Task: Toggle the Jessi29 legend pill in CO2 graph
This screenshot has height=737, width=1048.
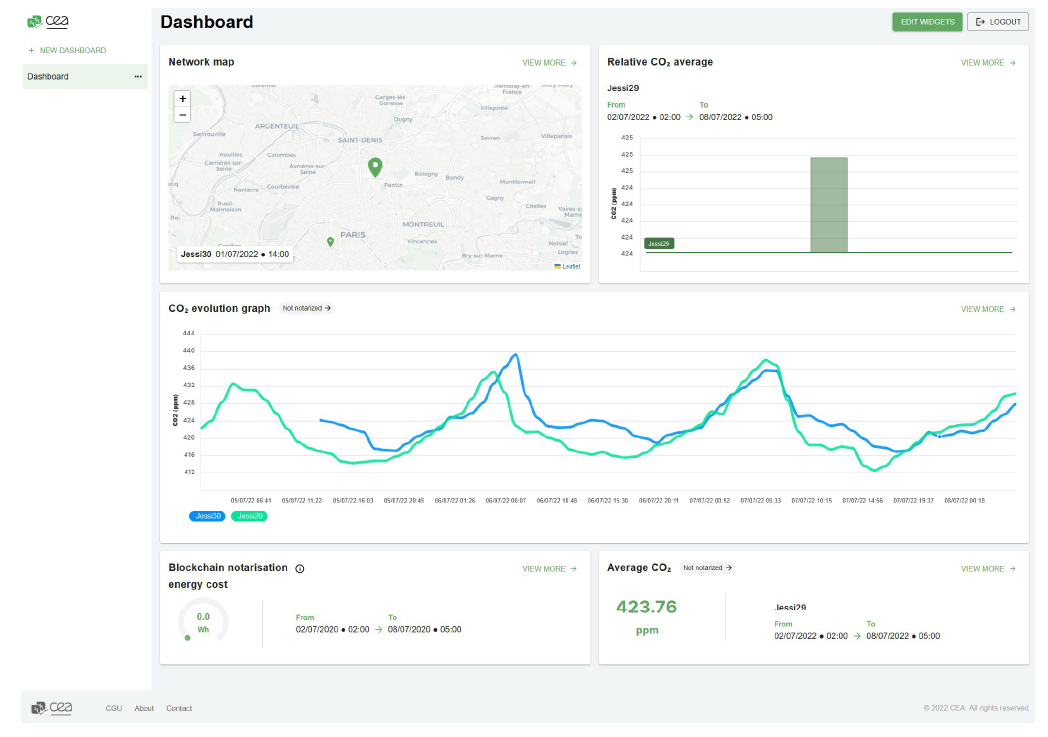Action: [249, 516]
